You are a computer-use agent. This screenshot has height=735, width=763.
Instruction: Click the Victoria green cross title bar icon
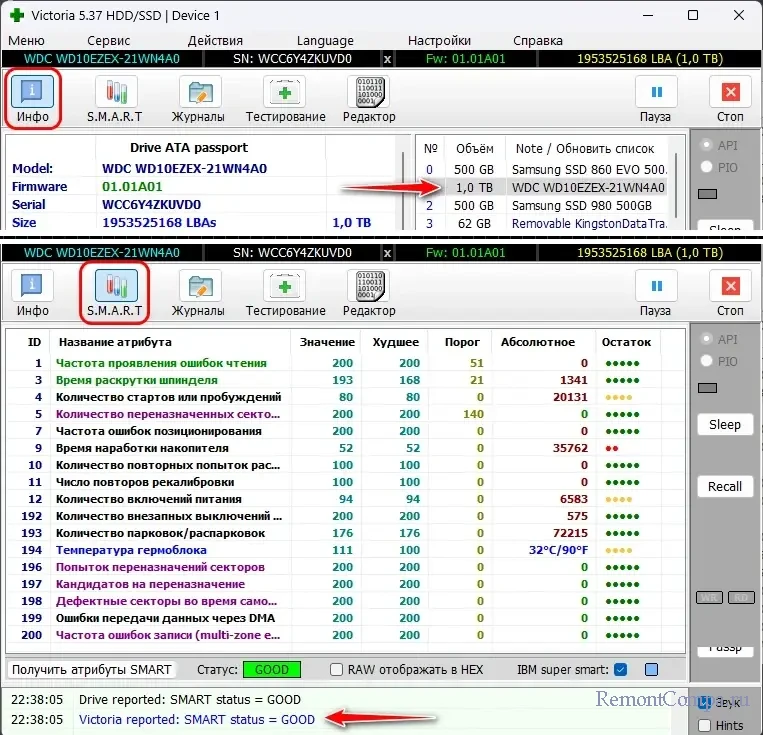point(17,16)
